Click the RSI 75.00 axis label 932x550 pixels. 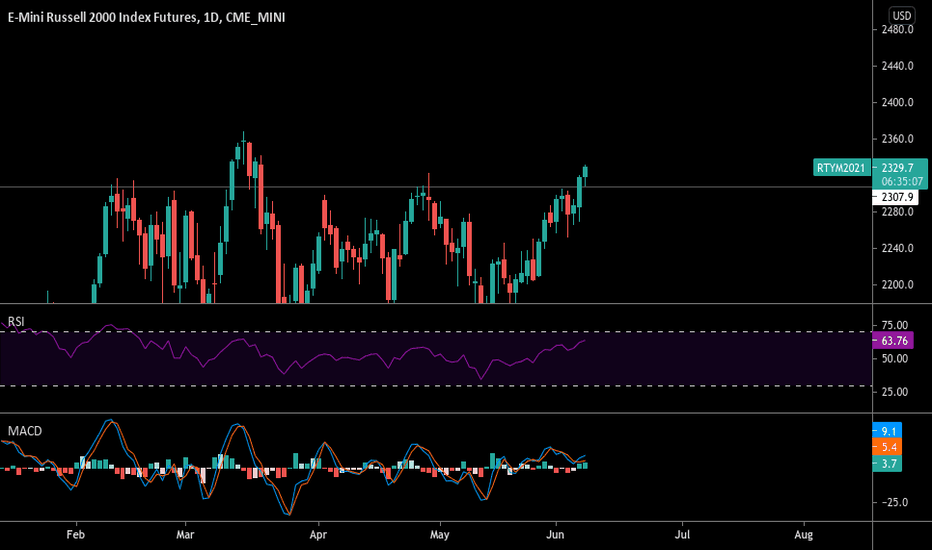pyautogui.click(x=895, y=325)
